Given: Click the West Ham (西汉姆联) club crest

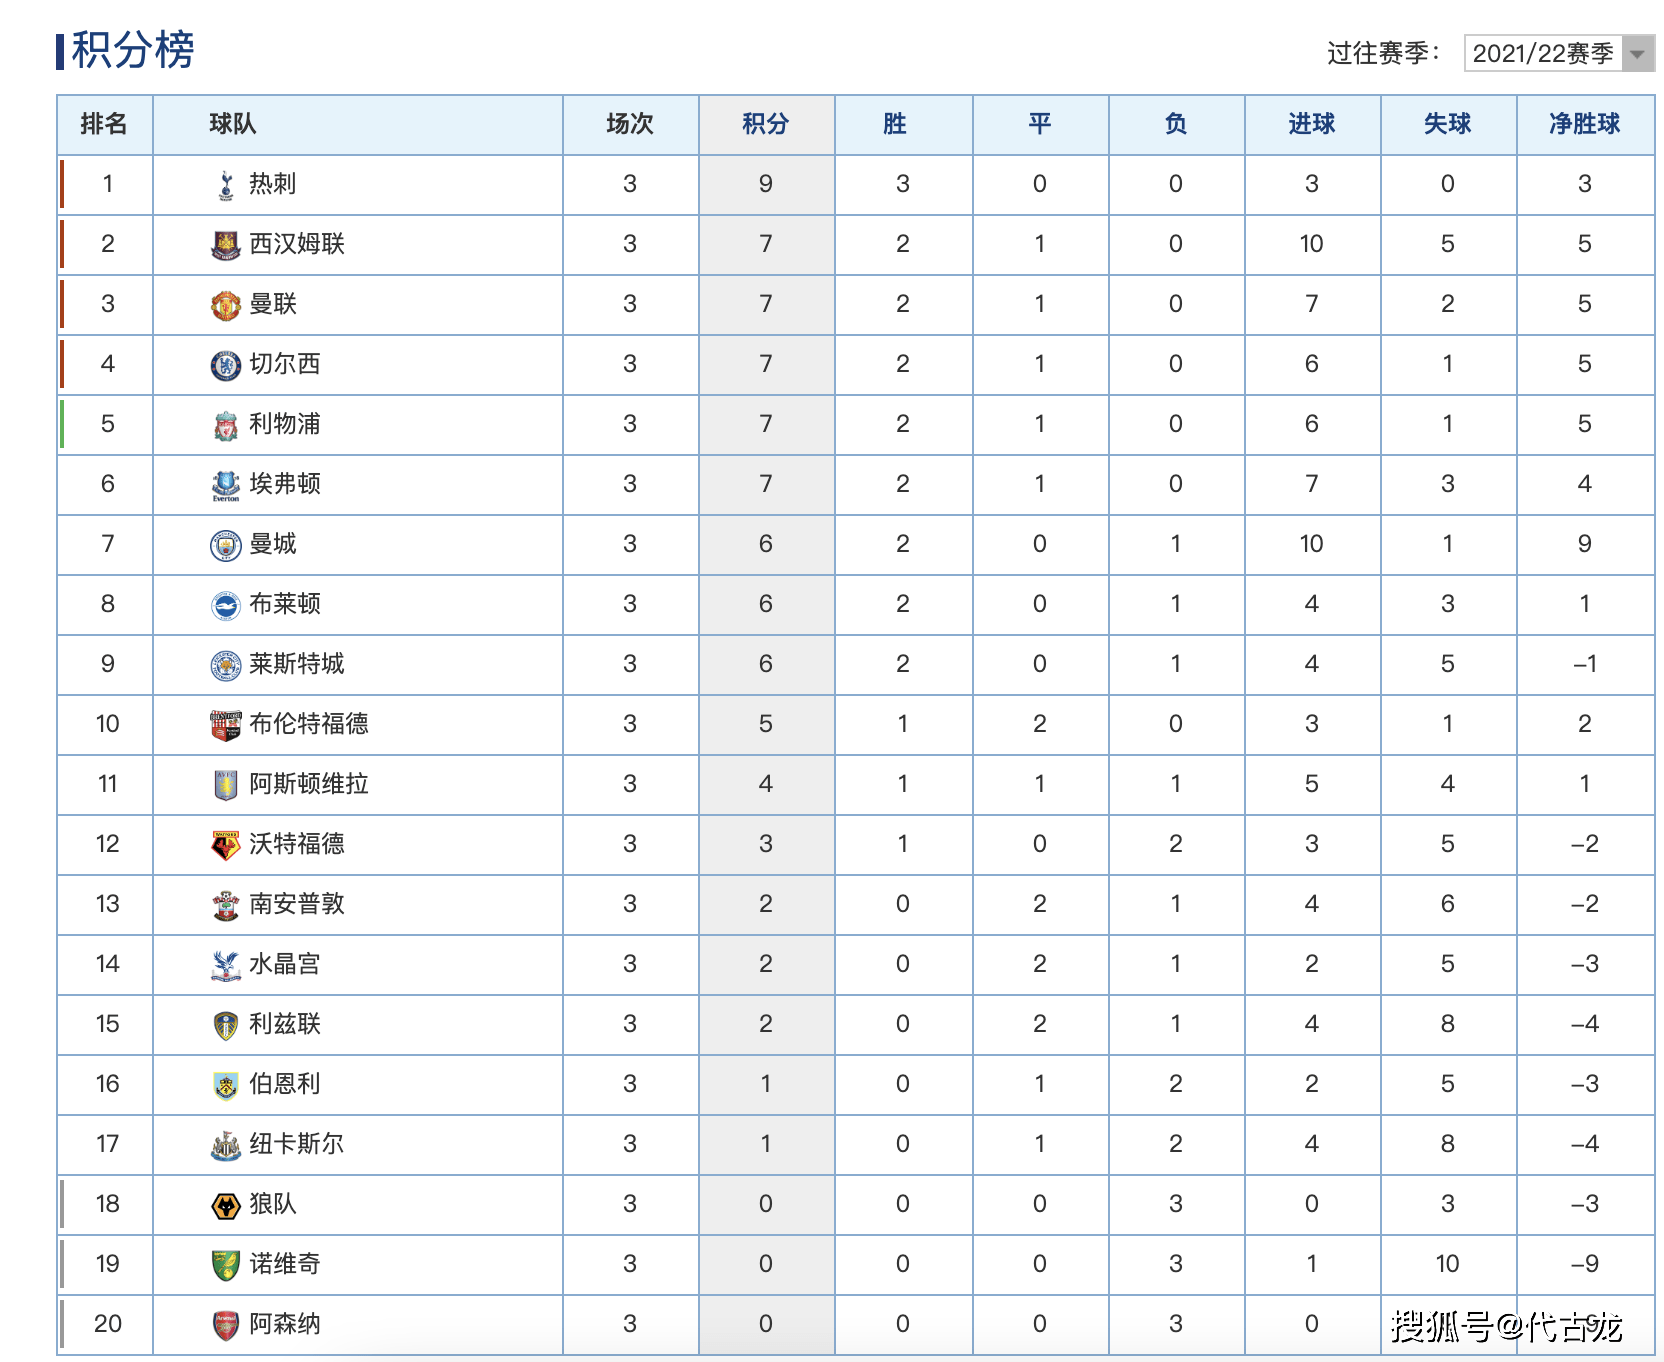Looking at the screenshot, I should coord(226,245).
